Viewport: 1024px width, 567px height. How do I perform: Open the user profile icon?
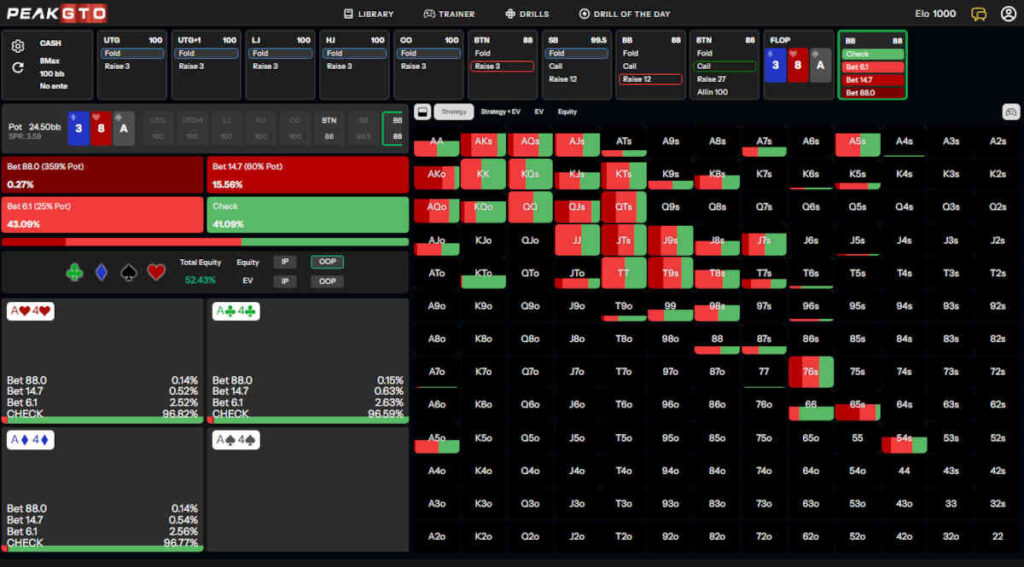(x=1007, y=14)
